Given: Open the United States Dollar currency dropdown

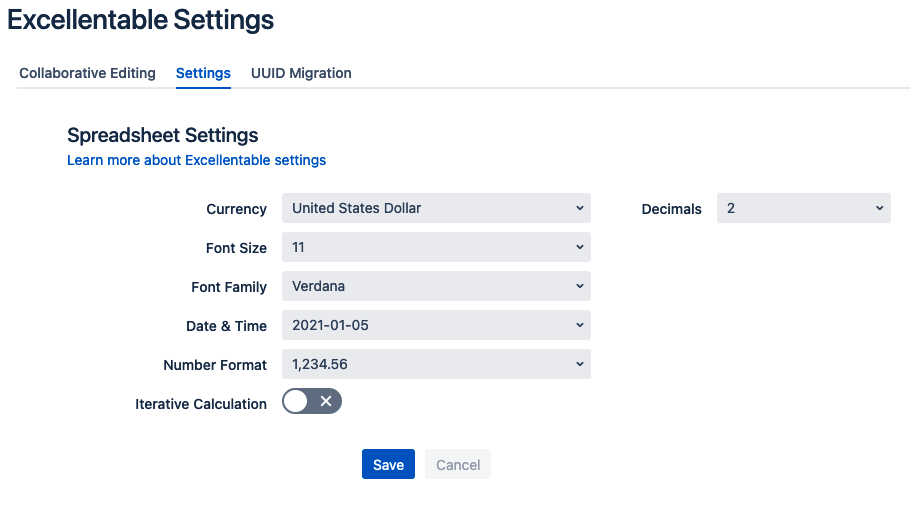Looking at the screenshot, I should click(436, 208).
